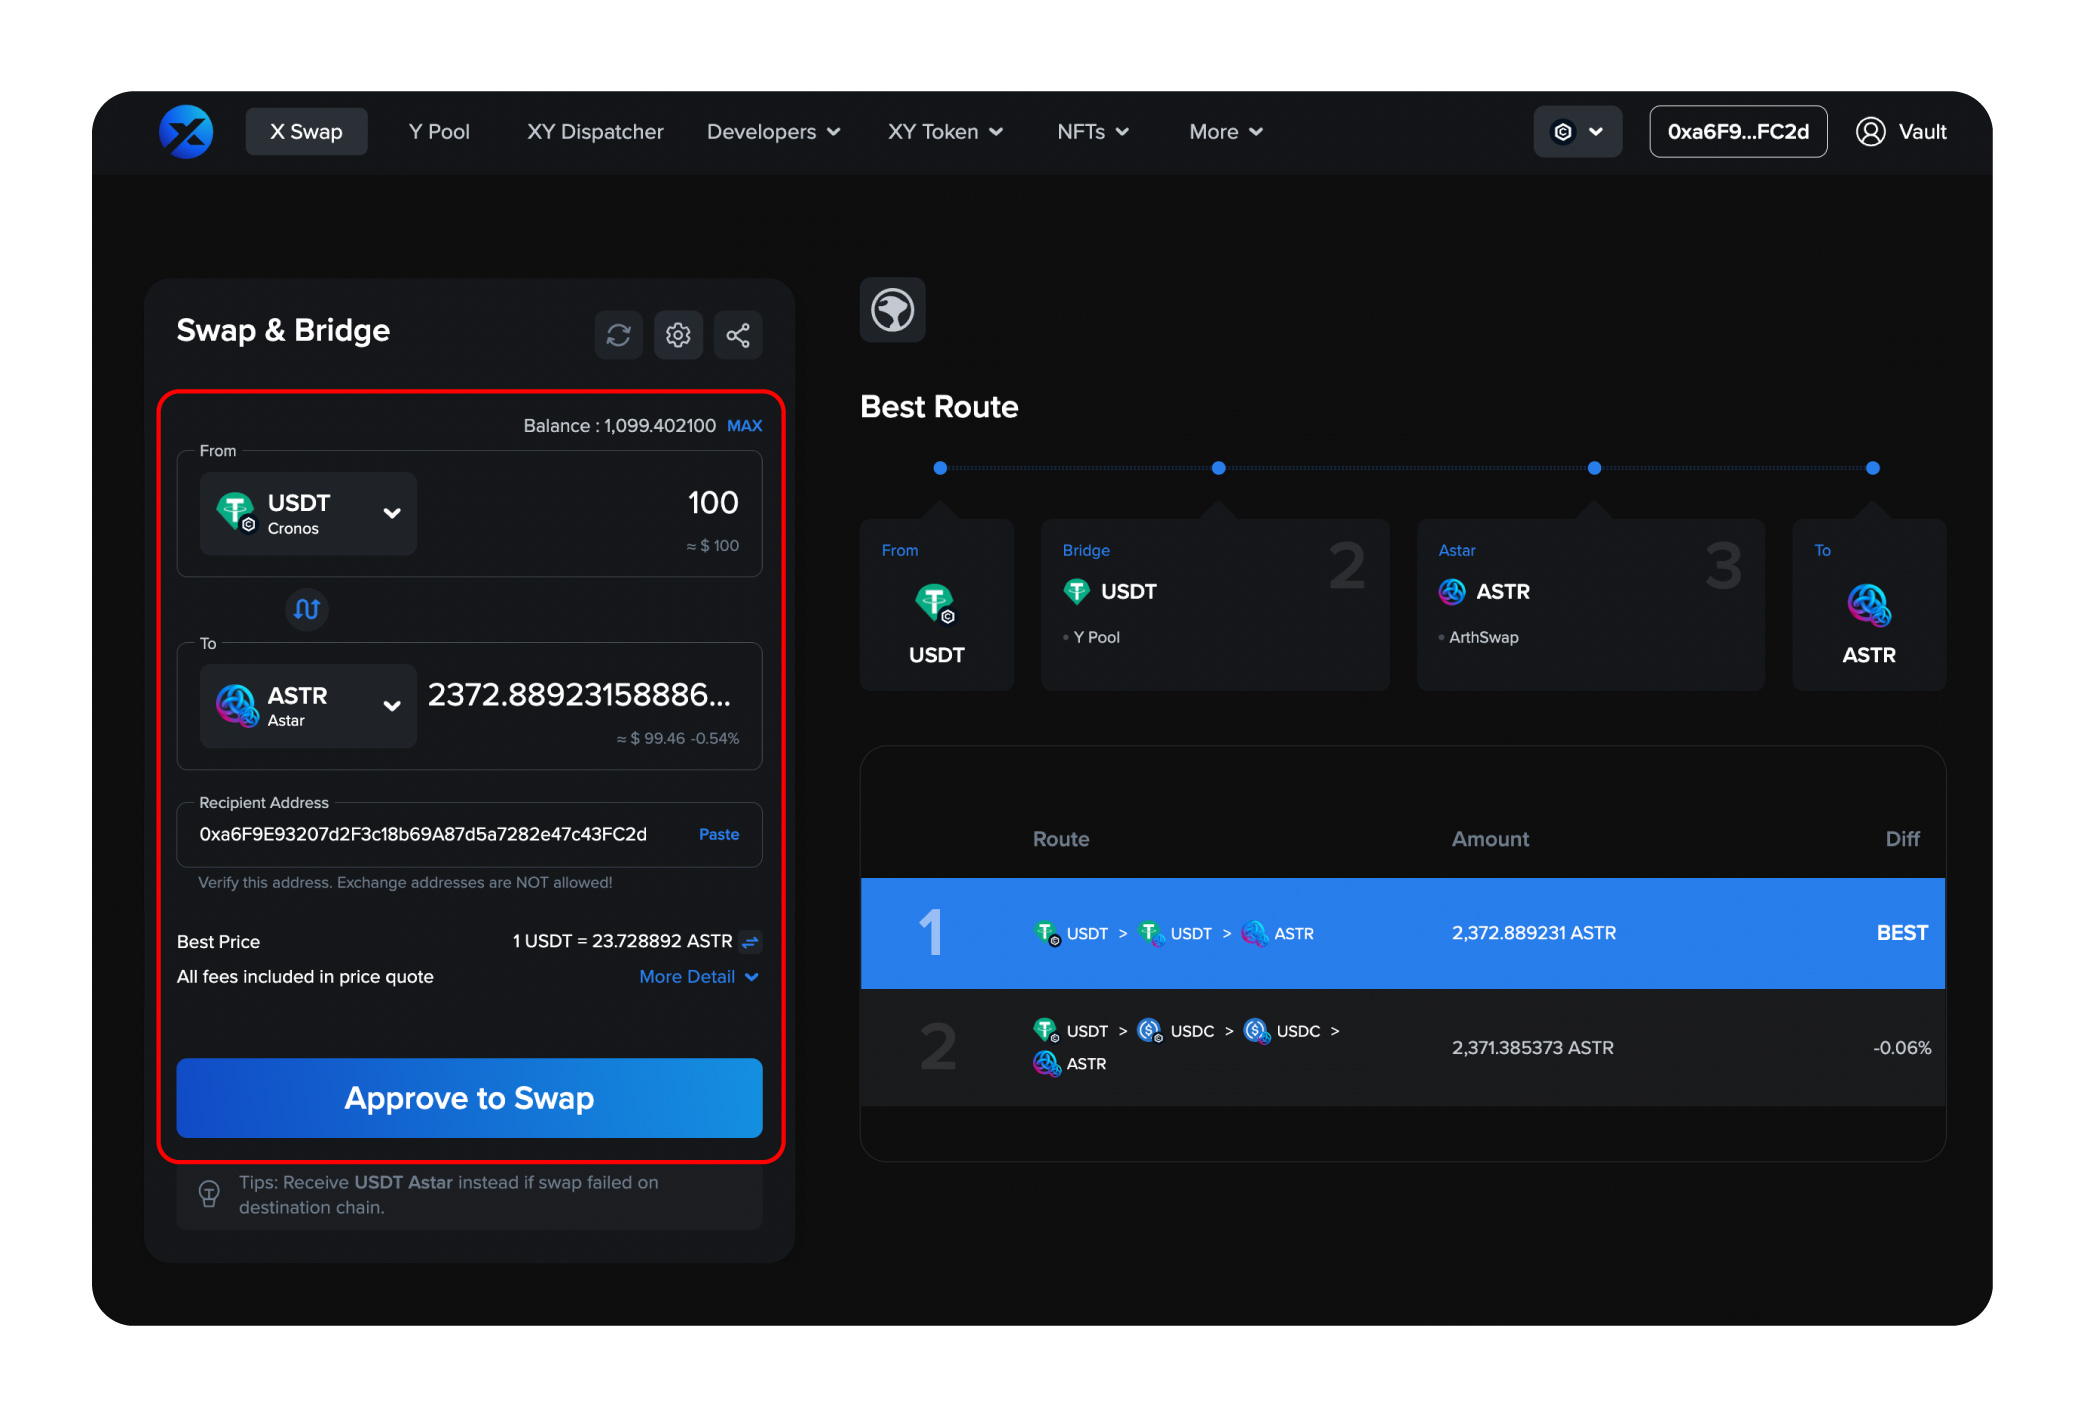
Task: Swap the From and To token direction
Action: coord(306,610)
